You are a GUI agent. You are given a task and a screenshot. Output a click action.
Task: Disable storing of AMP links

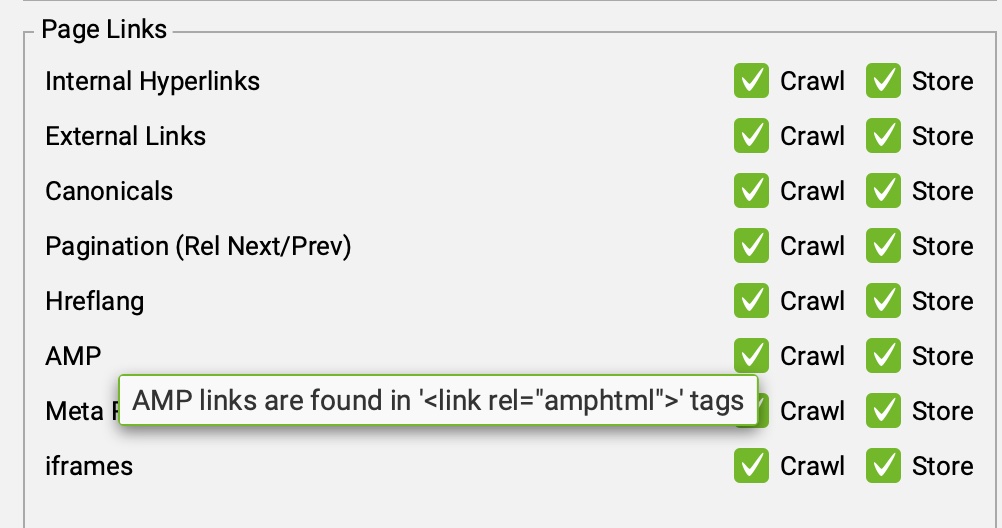[883, 356]
